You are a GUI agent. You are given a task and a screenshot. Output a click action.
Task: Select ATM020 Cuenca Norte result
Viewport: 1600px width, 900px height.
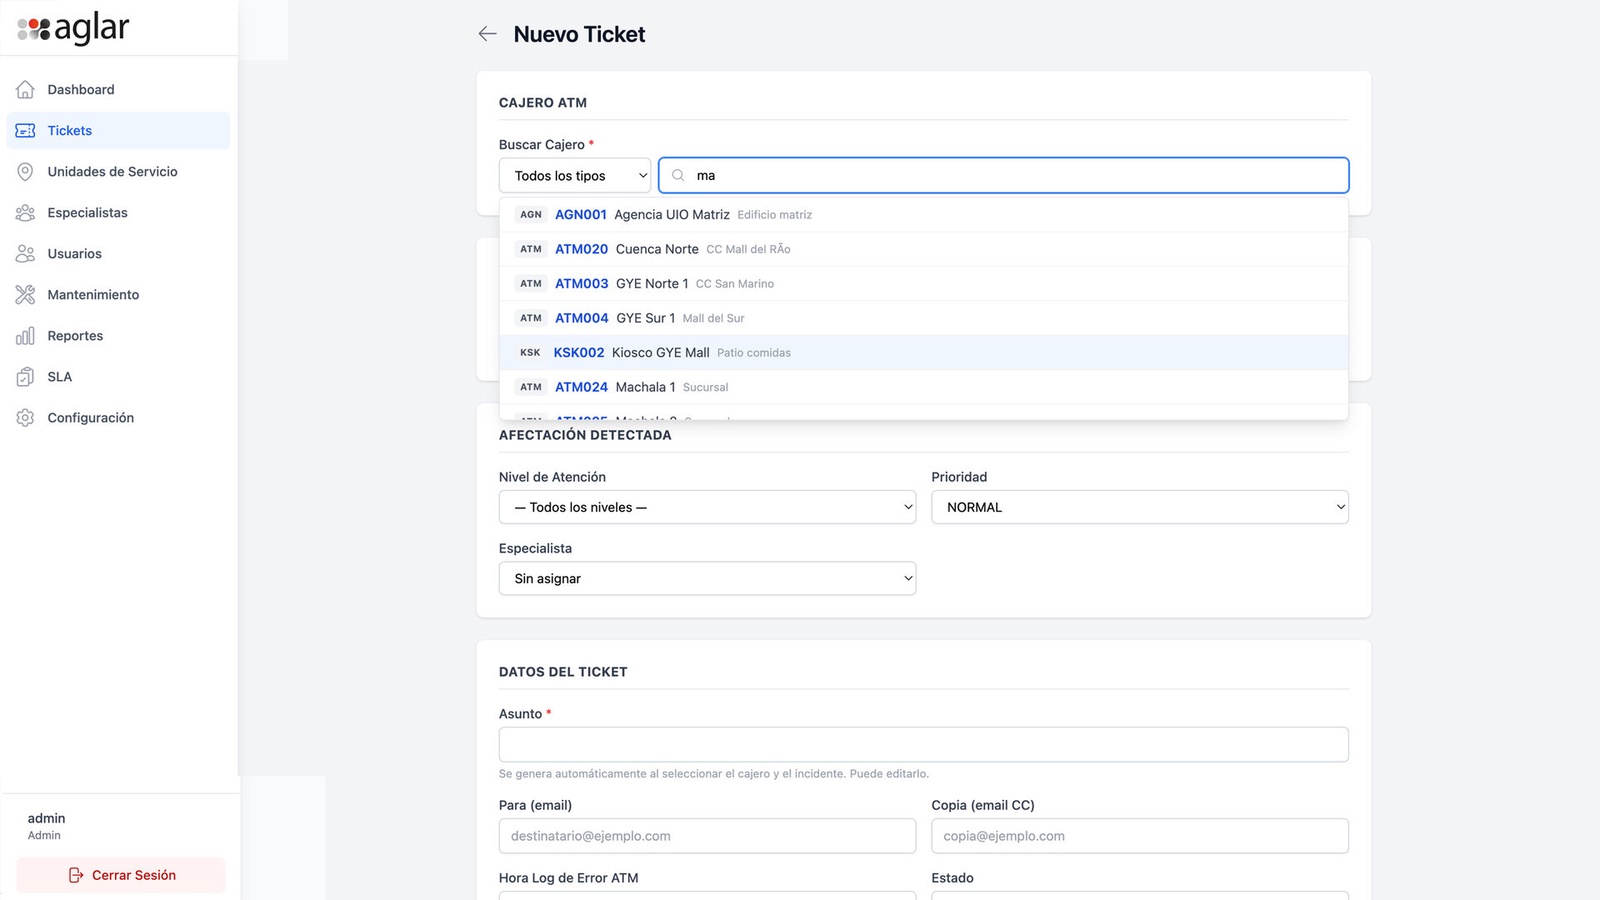pos(924,249)
